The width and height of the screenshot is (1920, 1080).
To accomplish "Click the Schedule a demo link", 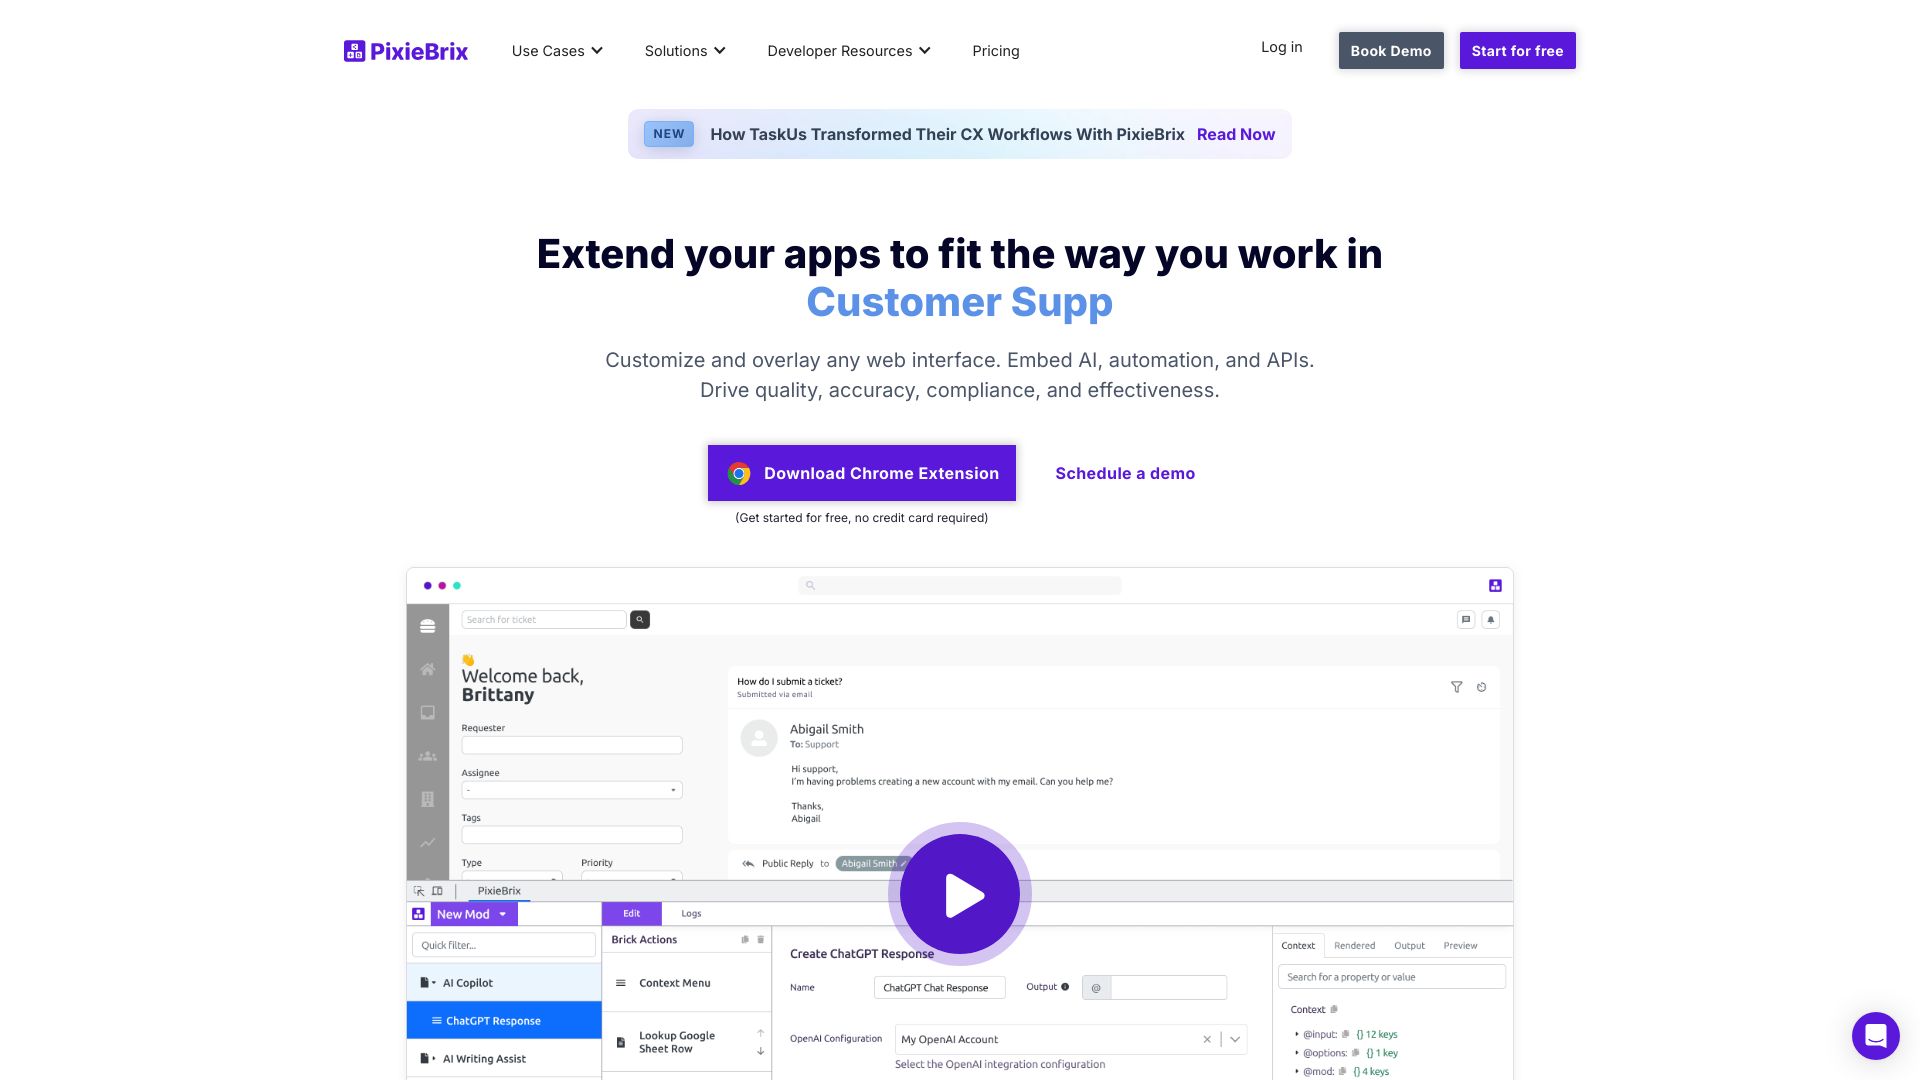I will click(x=1125, y=472).
